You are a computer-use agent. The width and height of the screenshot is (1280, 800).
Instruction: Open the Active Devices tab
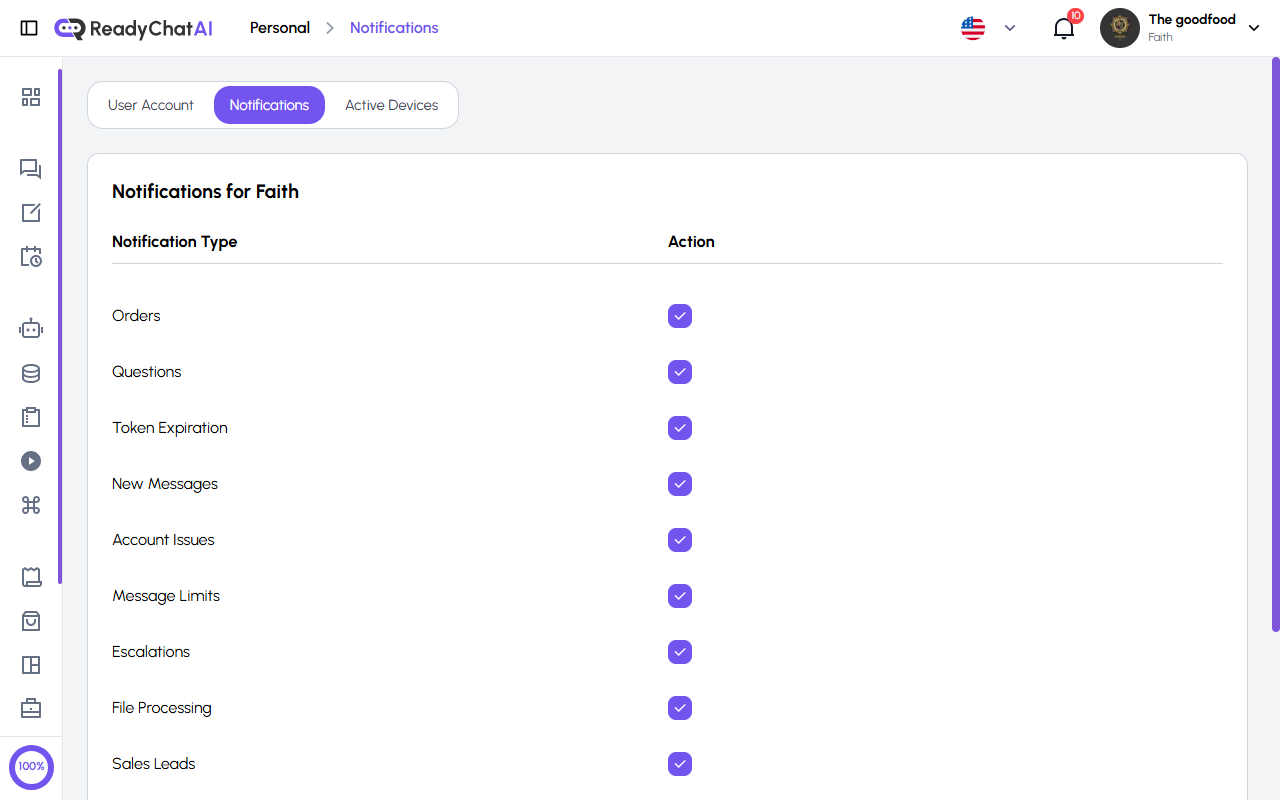[391, 104]
